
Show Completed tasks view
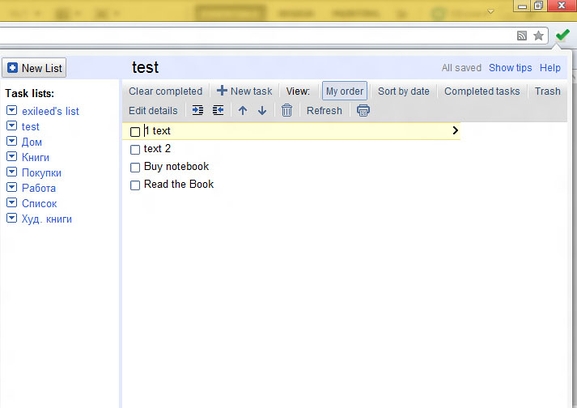(482, 91)
